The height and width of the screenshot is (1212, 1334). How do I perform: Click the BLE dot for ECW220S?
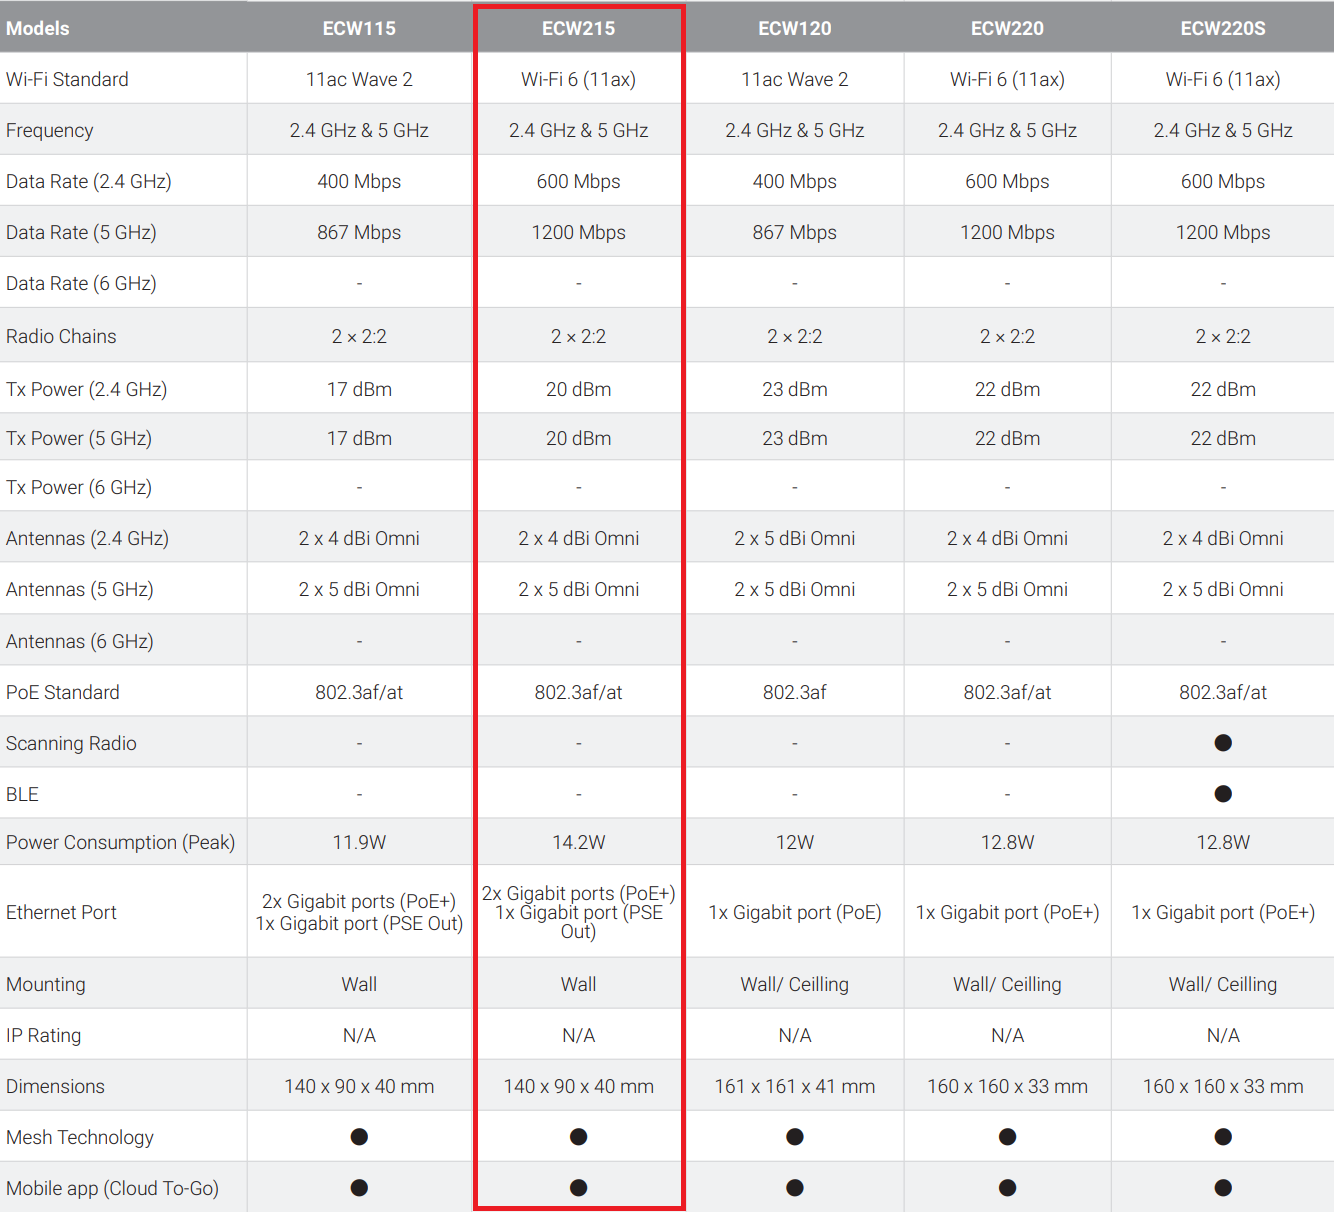pos(1223,794)
